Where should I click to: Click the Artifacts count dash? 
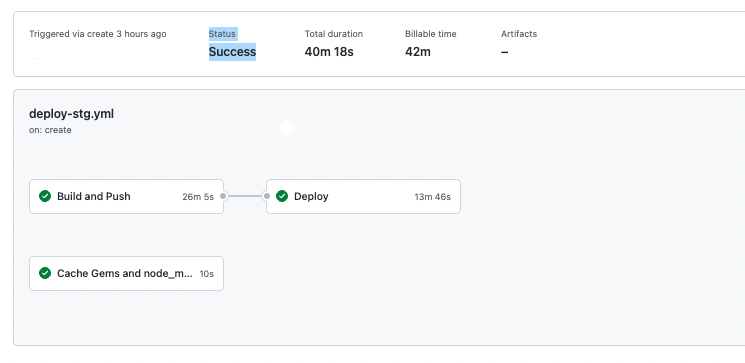coord(505,52)
